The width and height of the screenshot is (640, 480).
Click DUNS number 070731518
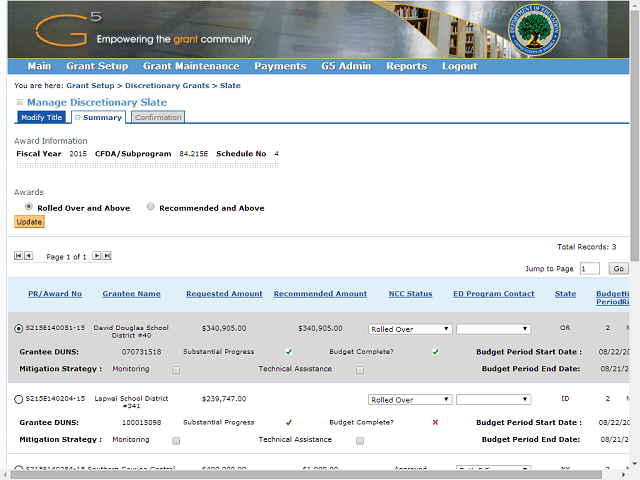click(x=141, y=352)
